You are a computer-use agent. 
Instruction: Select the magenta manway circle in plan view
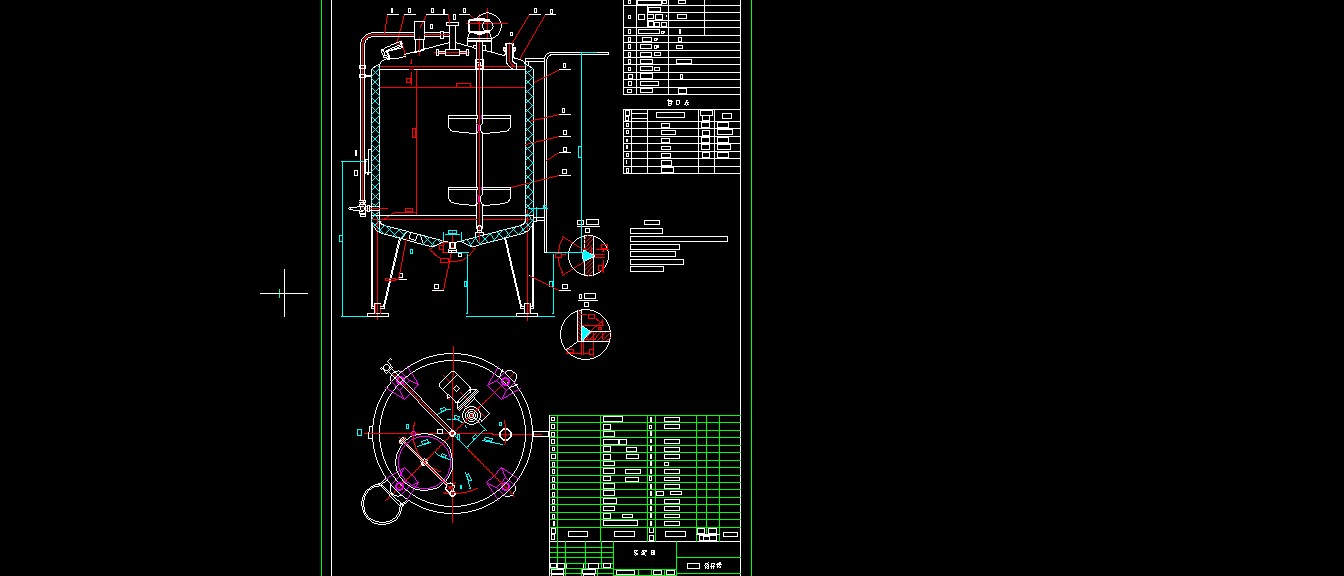[x=424, y=463]
